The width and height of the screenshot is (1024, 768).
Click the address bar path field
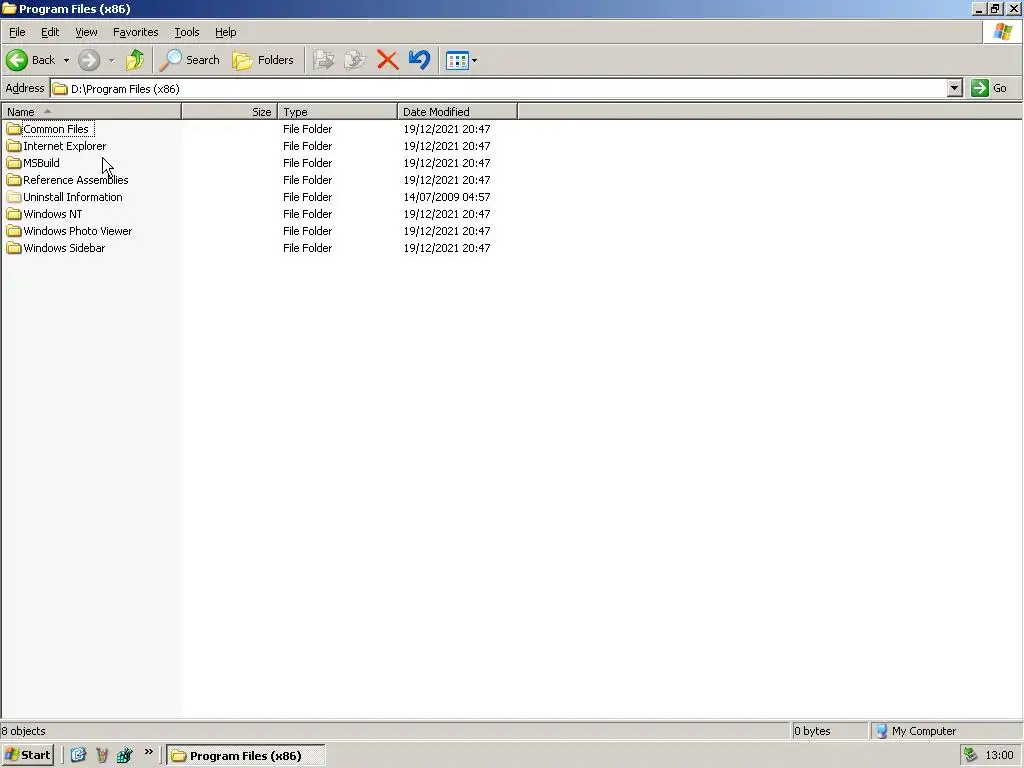tap(500, 88)
